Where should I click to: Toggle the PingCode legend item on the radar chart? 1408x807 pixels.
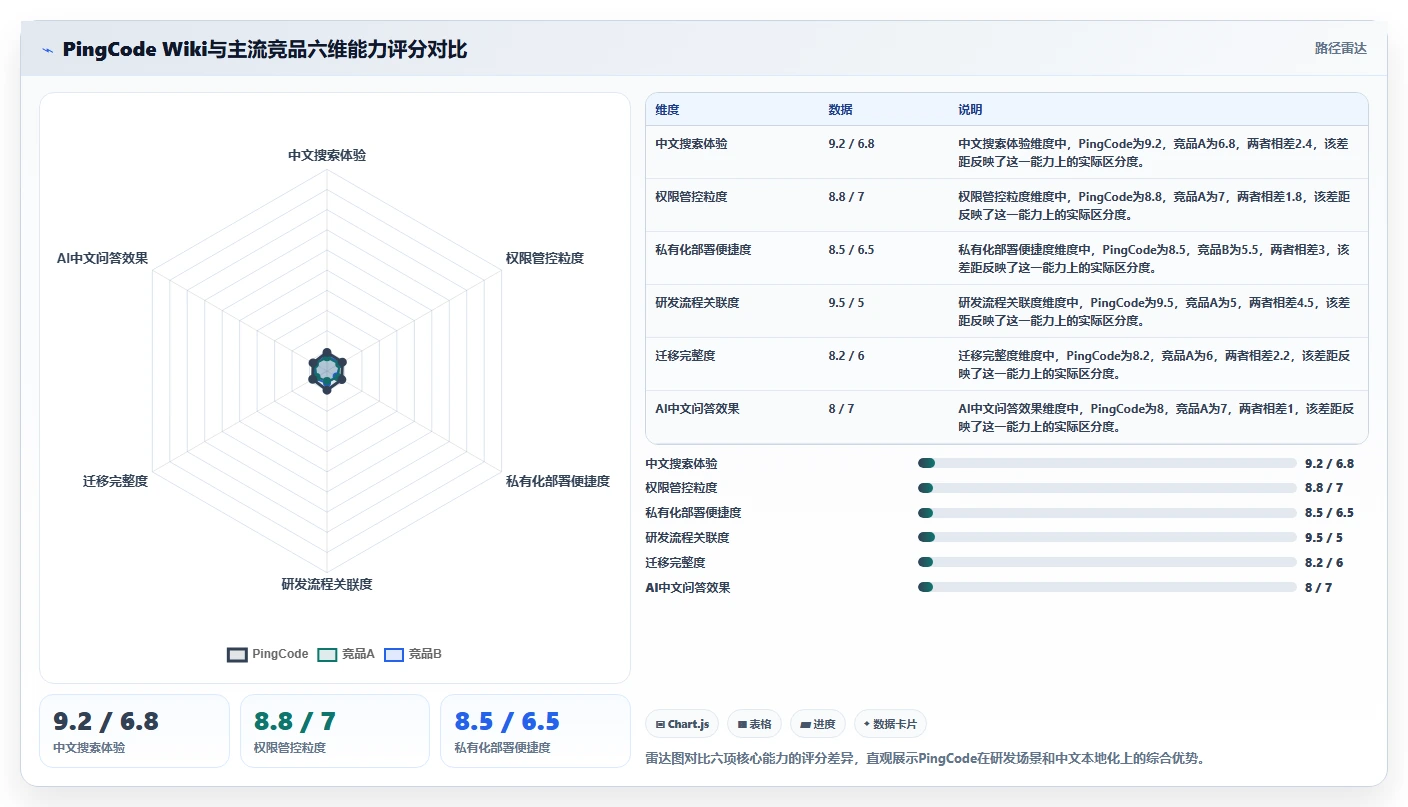[268, 654]
